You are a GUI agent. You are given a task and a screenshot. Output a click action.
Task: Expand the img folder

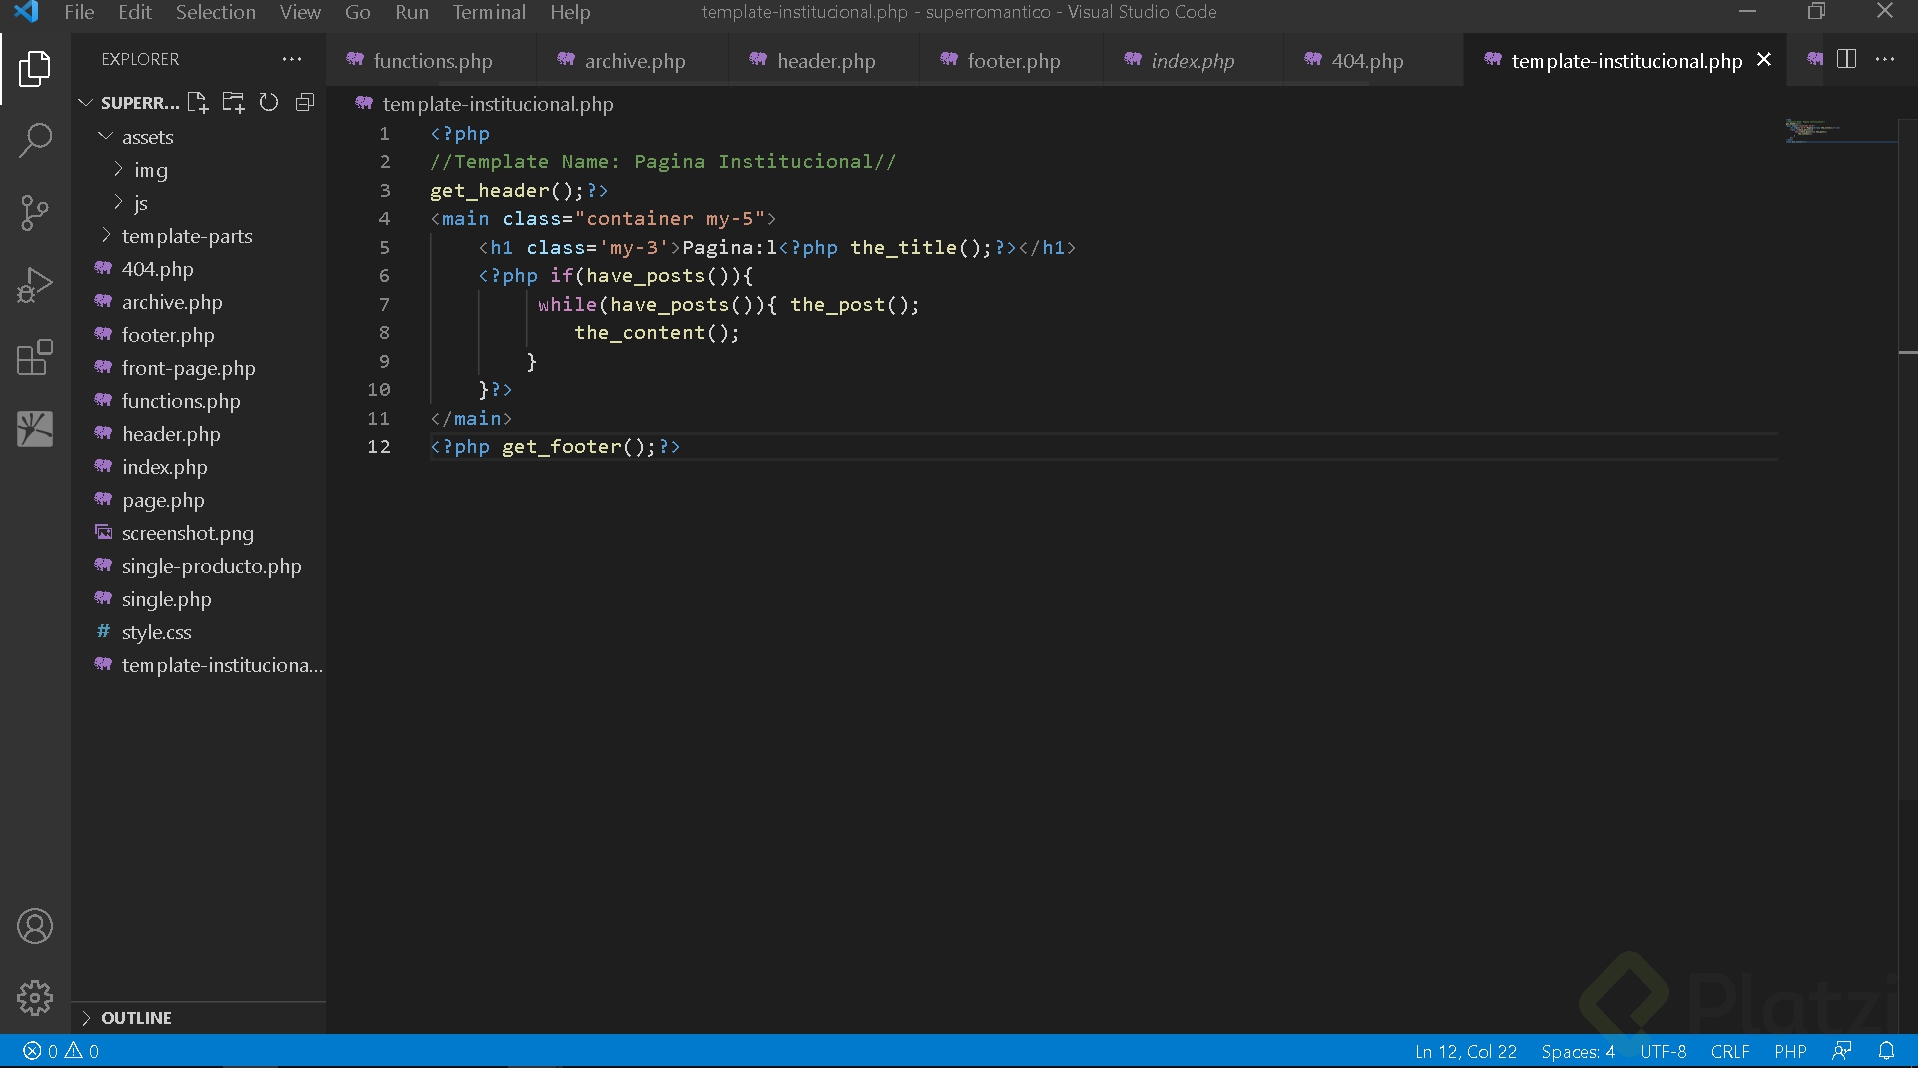tap(150, 170)
